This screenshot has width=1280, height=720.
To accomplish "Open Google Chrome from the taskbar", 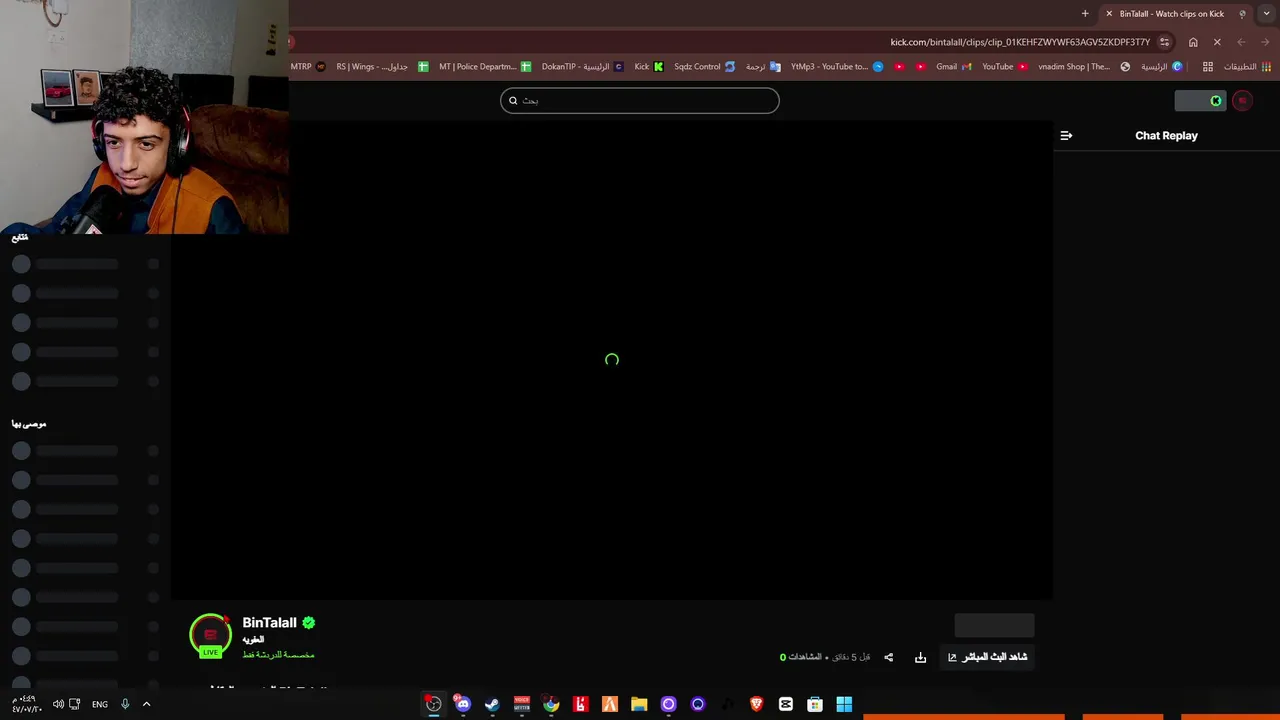I will pyautogui.click(x=551, y=704).
